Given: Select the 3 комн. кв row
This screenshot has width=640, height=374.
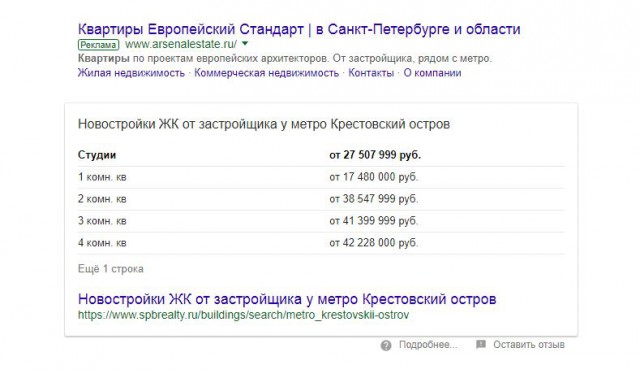Looking at the screenshot, I should click(321, 221).
